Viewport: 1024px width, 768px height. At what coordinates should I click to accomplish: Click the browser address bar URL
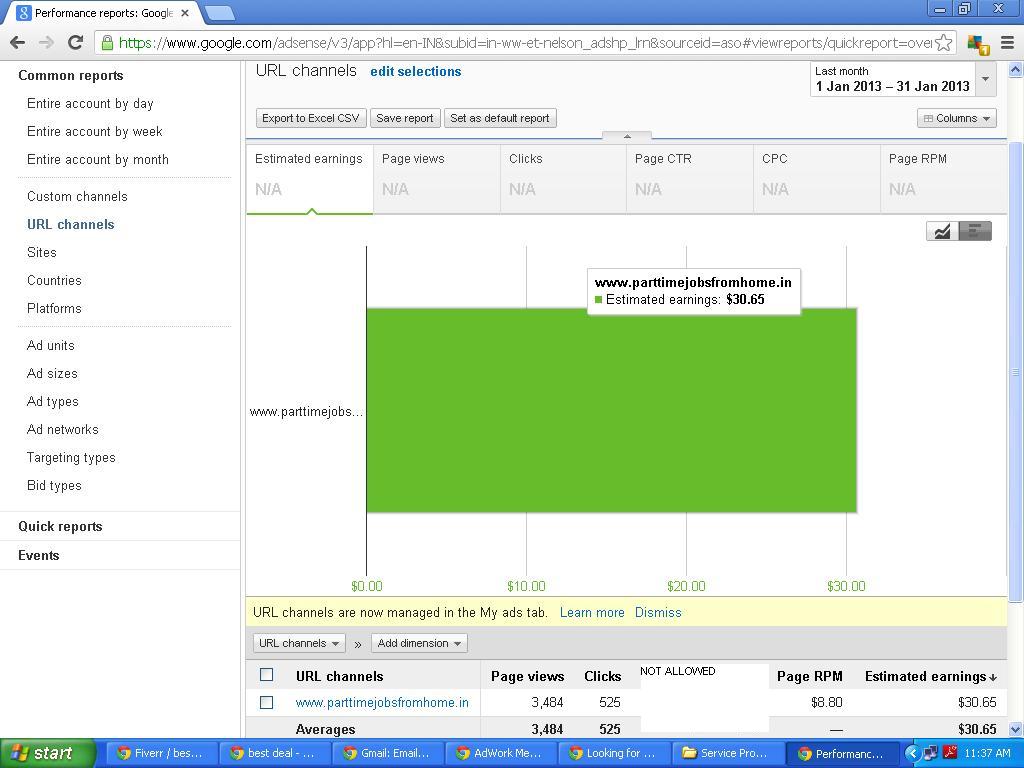tap(526, 43)
